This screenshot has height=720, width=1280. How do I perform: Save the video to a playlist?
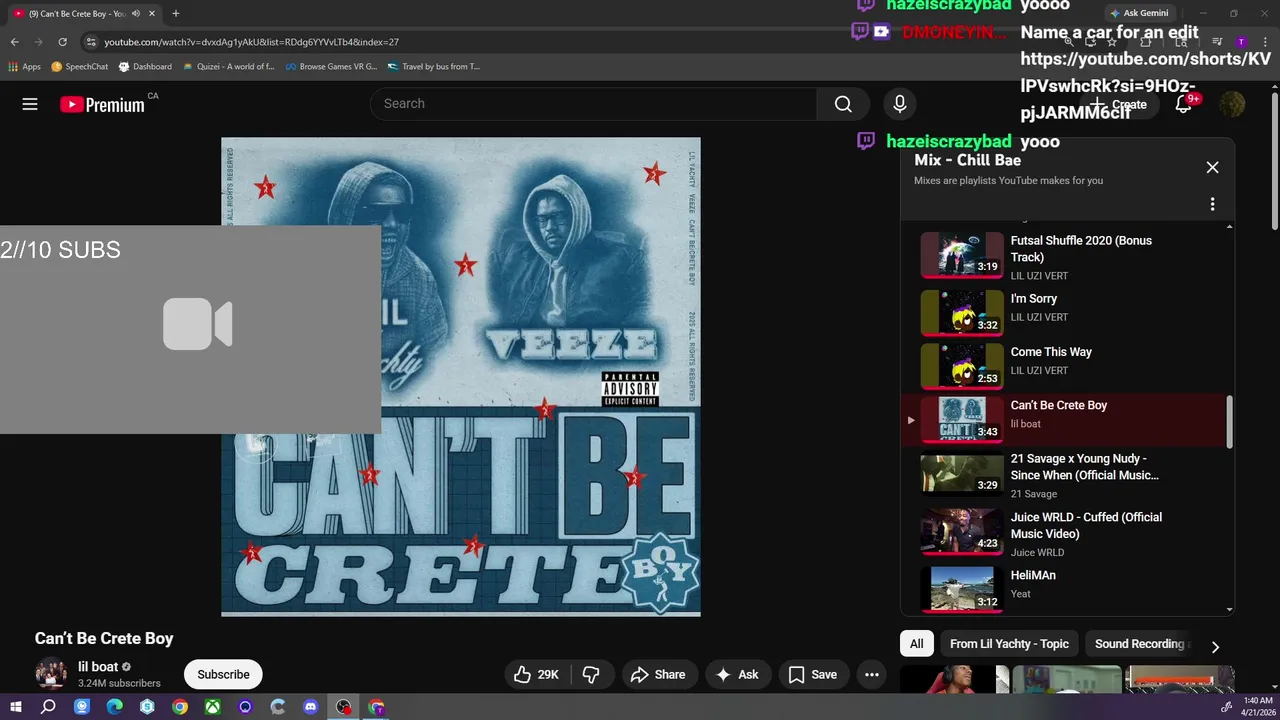coord(813,675)
